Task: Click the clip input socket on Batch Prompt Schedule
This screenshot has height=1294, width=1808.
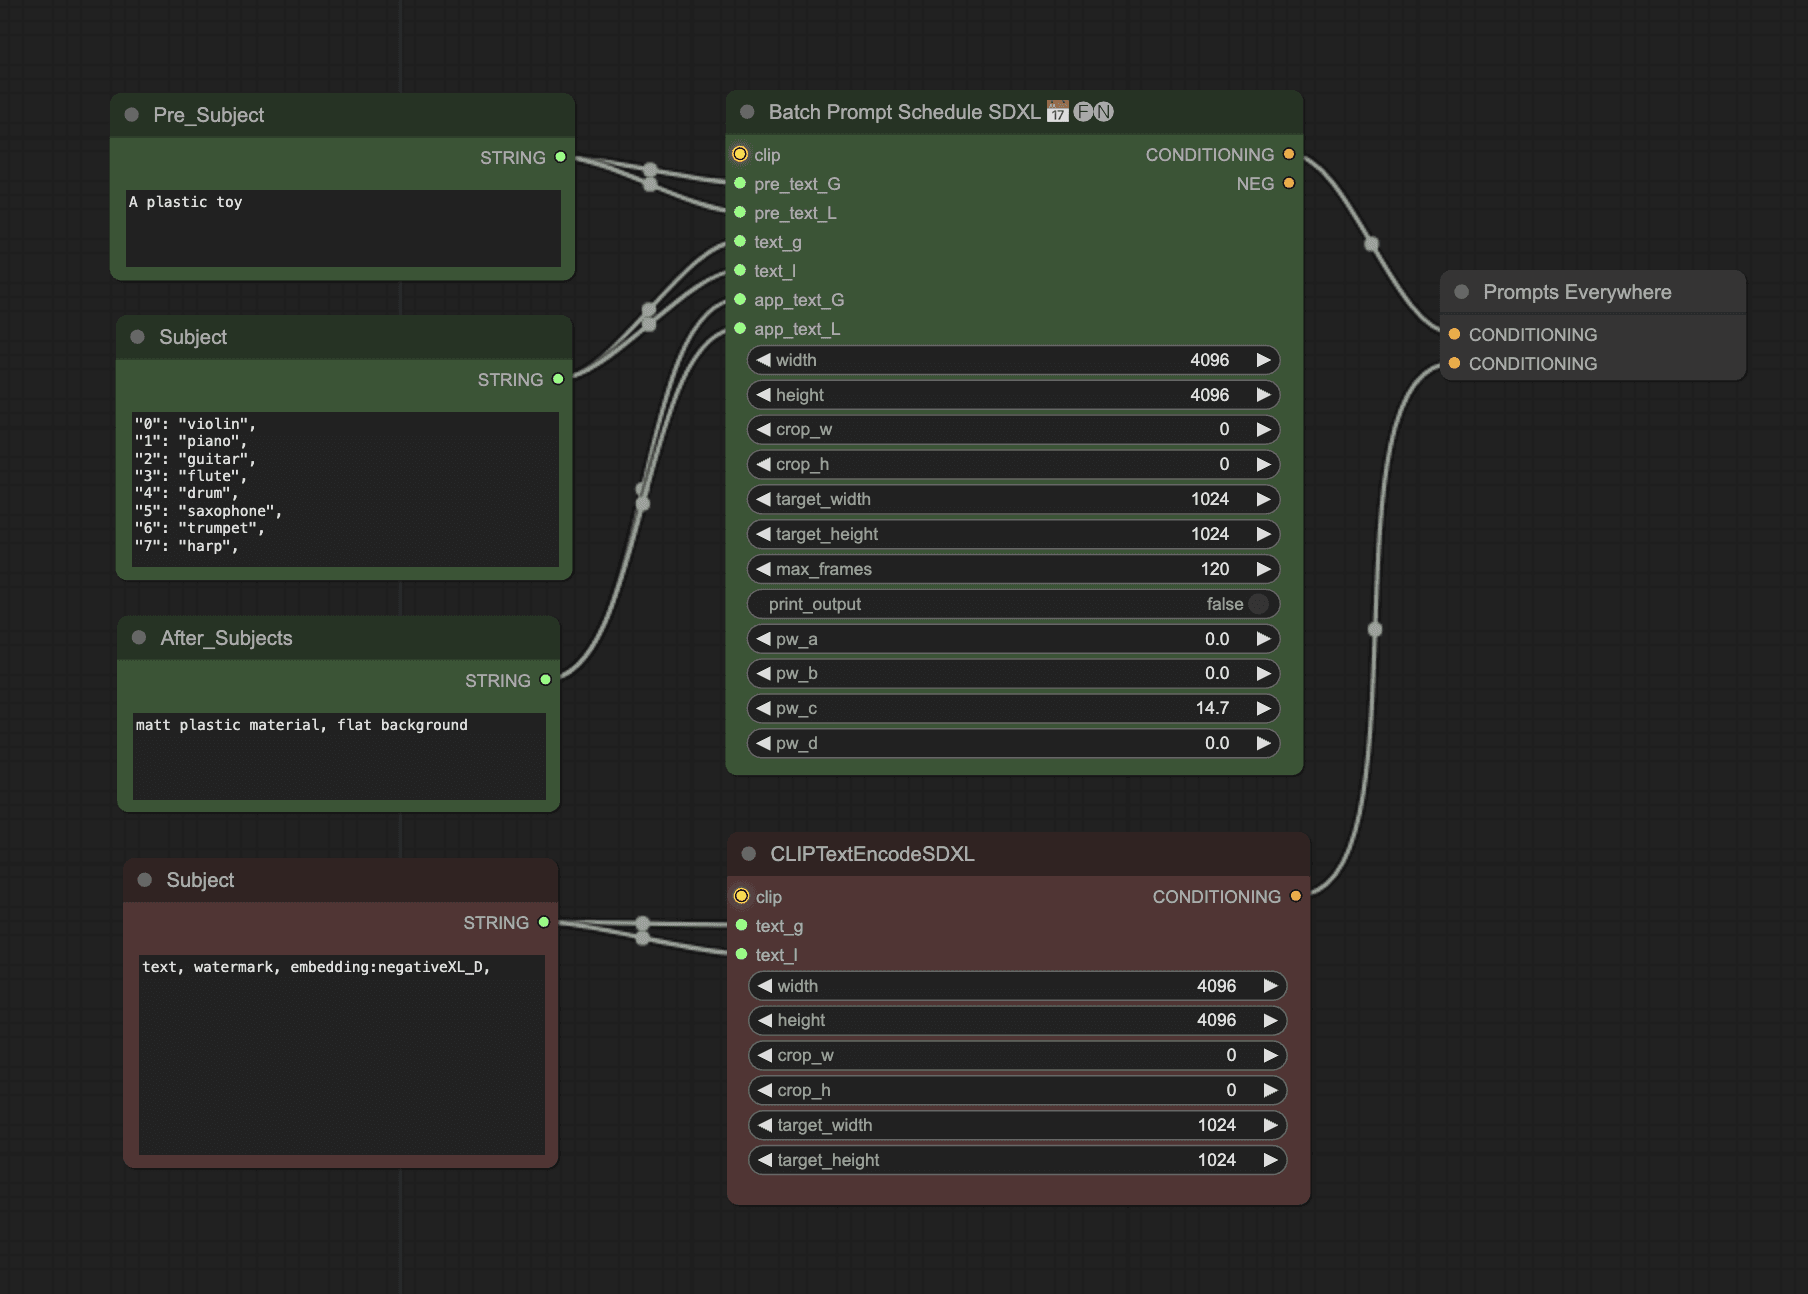Action: (740, 154)
